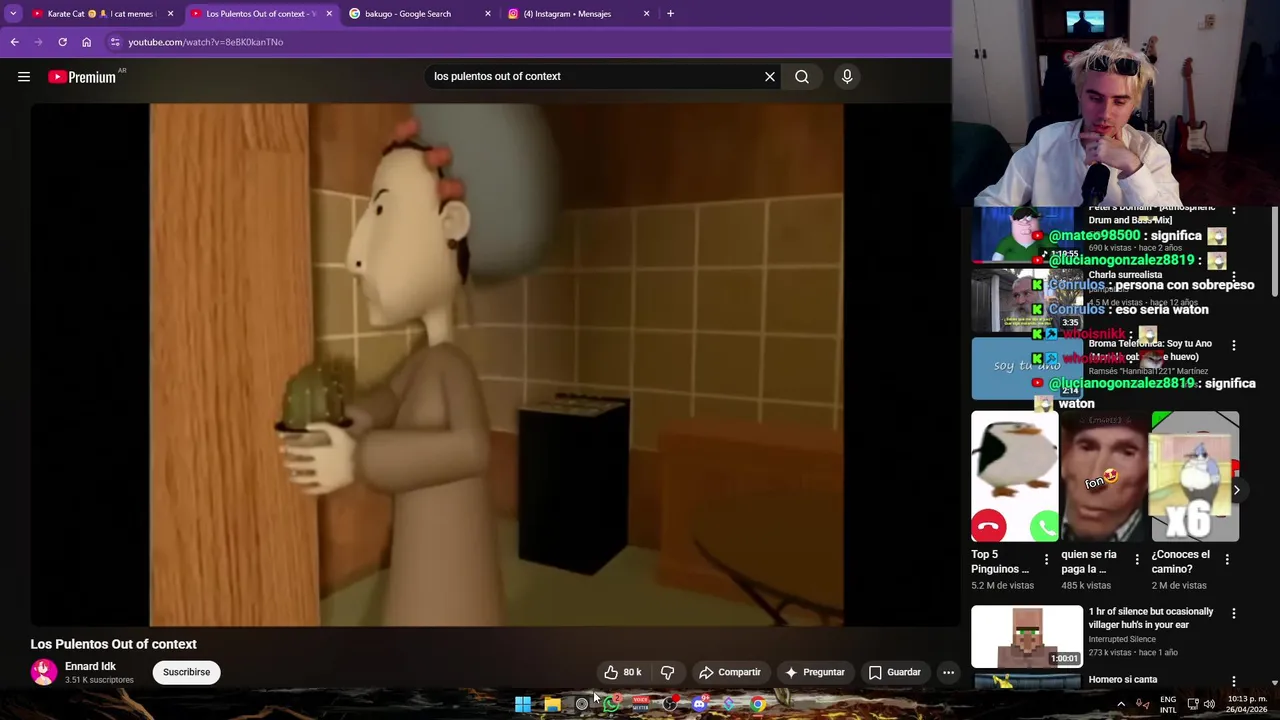Open File Explorer from taskbar
This screenshot has width=1280, height=720.
(552, 704)
